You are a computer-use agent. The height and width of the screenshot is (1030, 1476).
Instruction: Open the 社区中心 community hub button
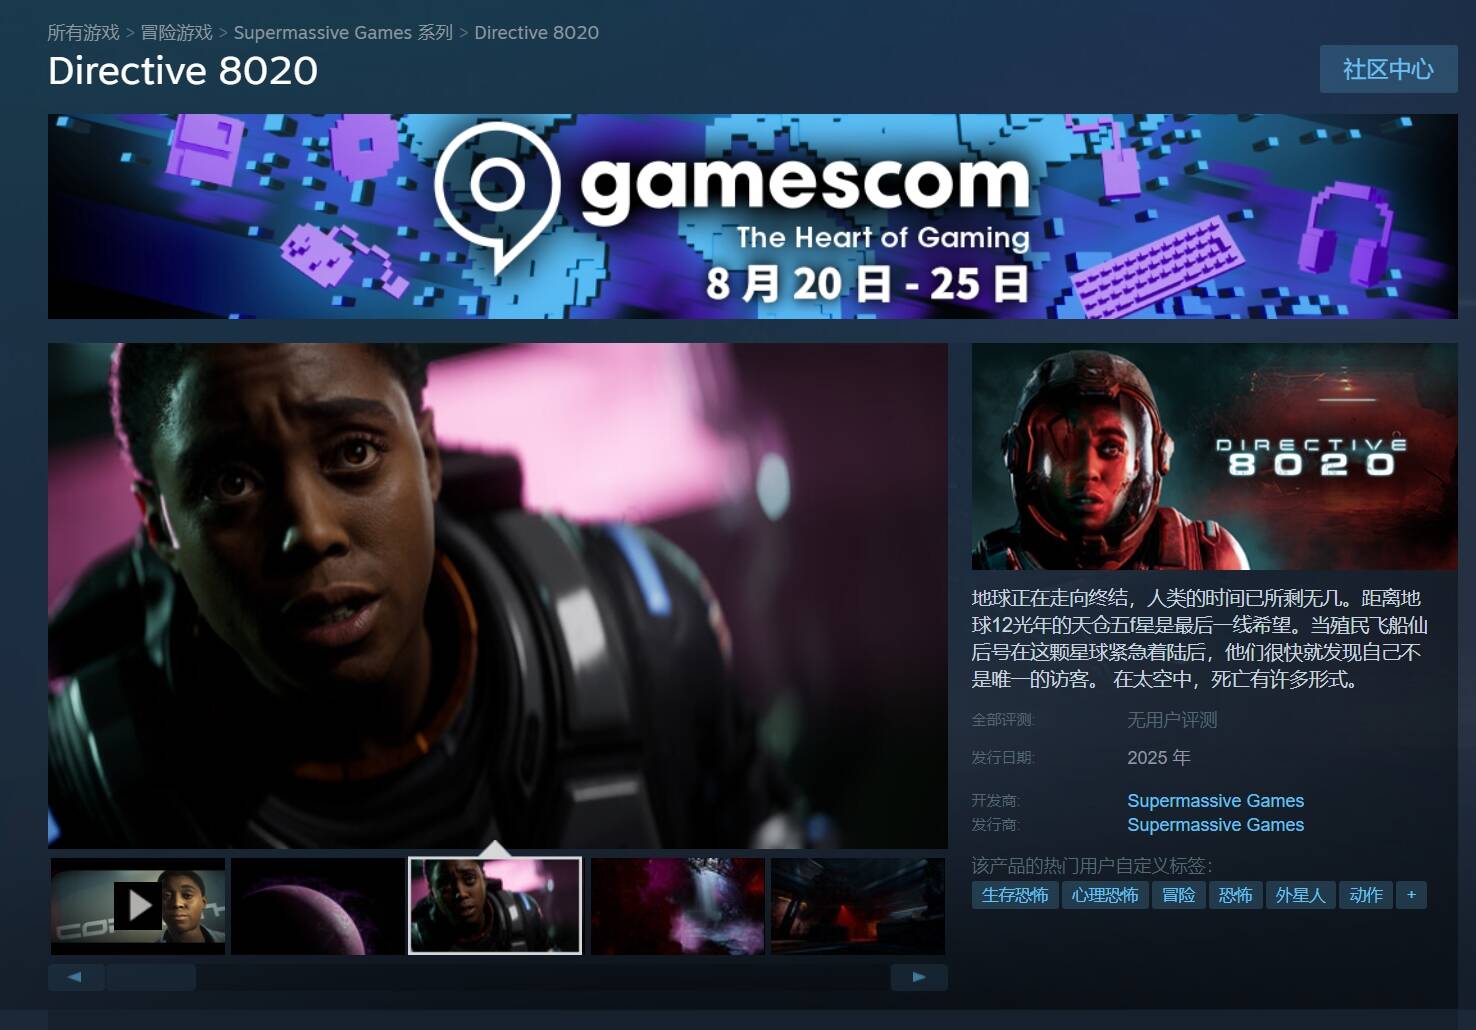tap(1388, 69)
